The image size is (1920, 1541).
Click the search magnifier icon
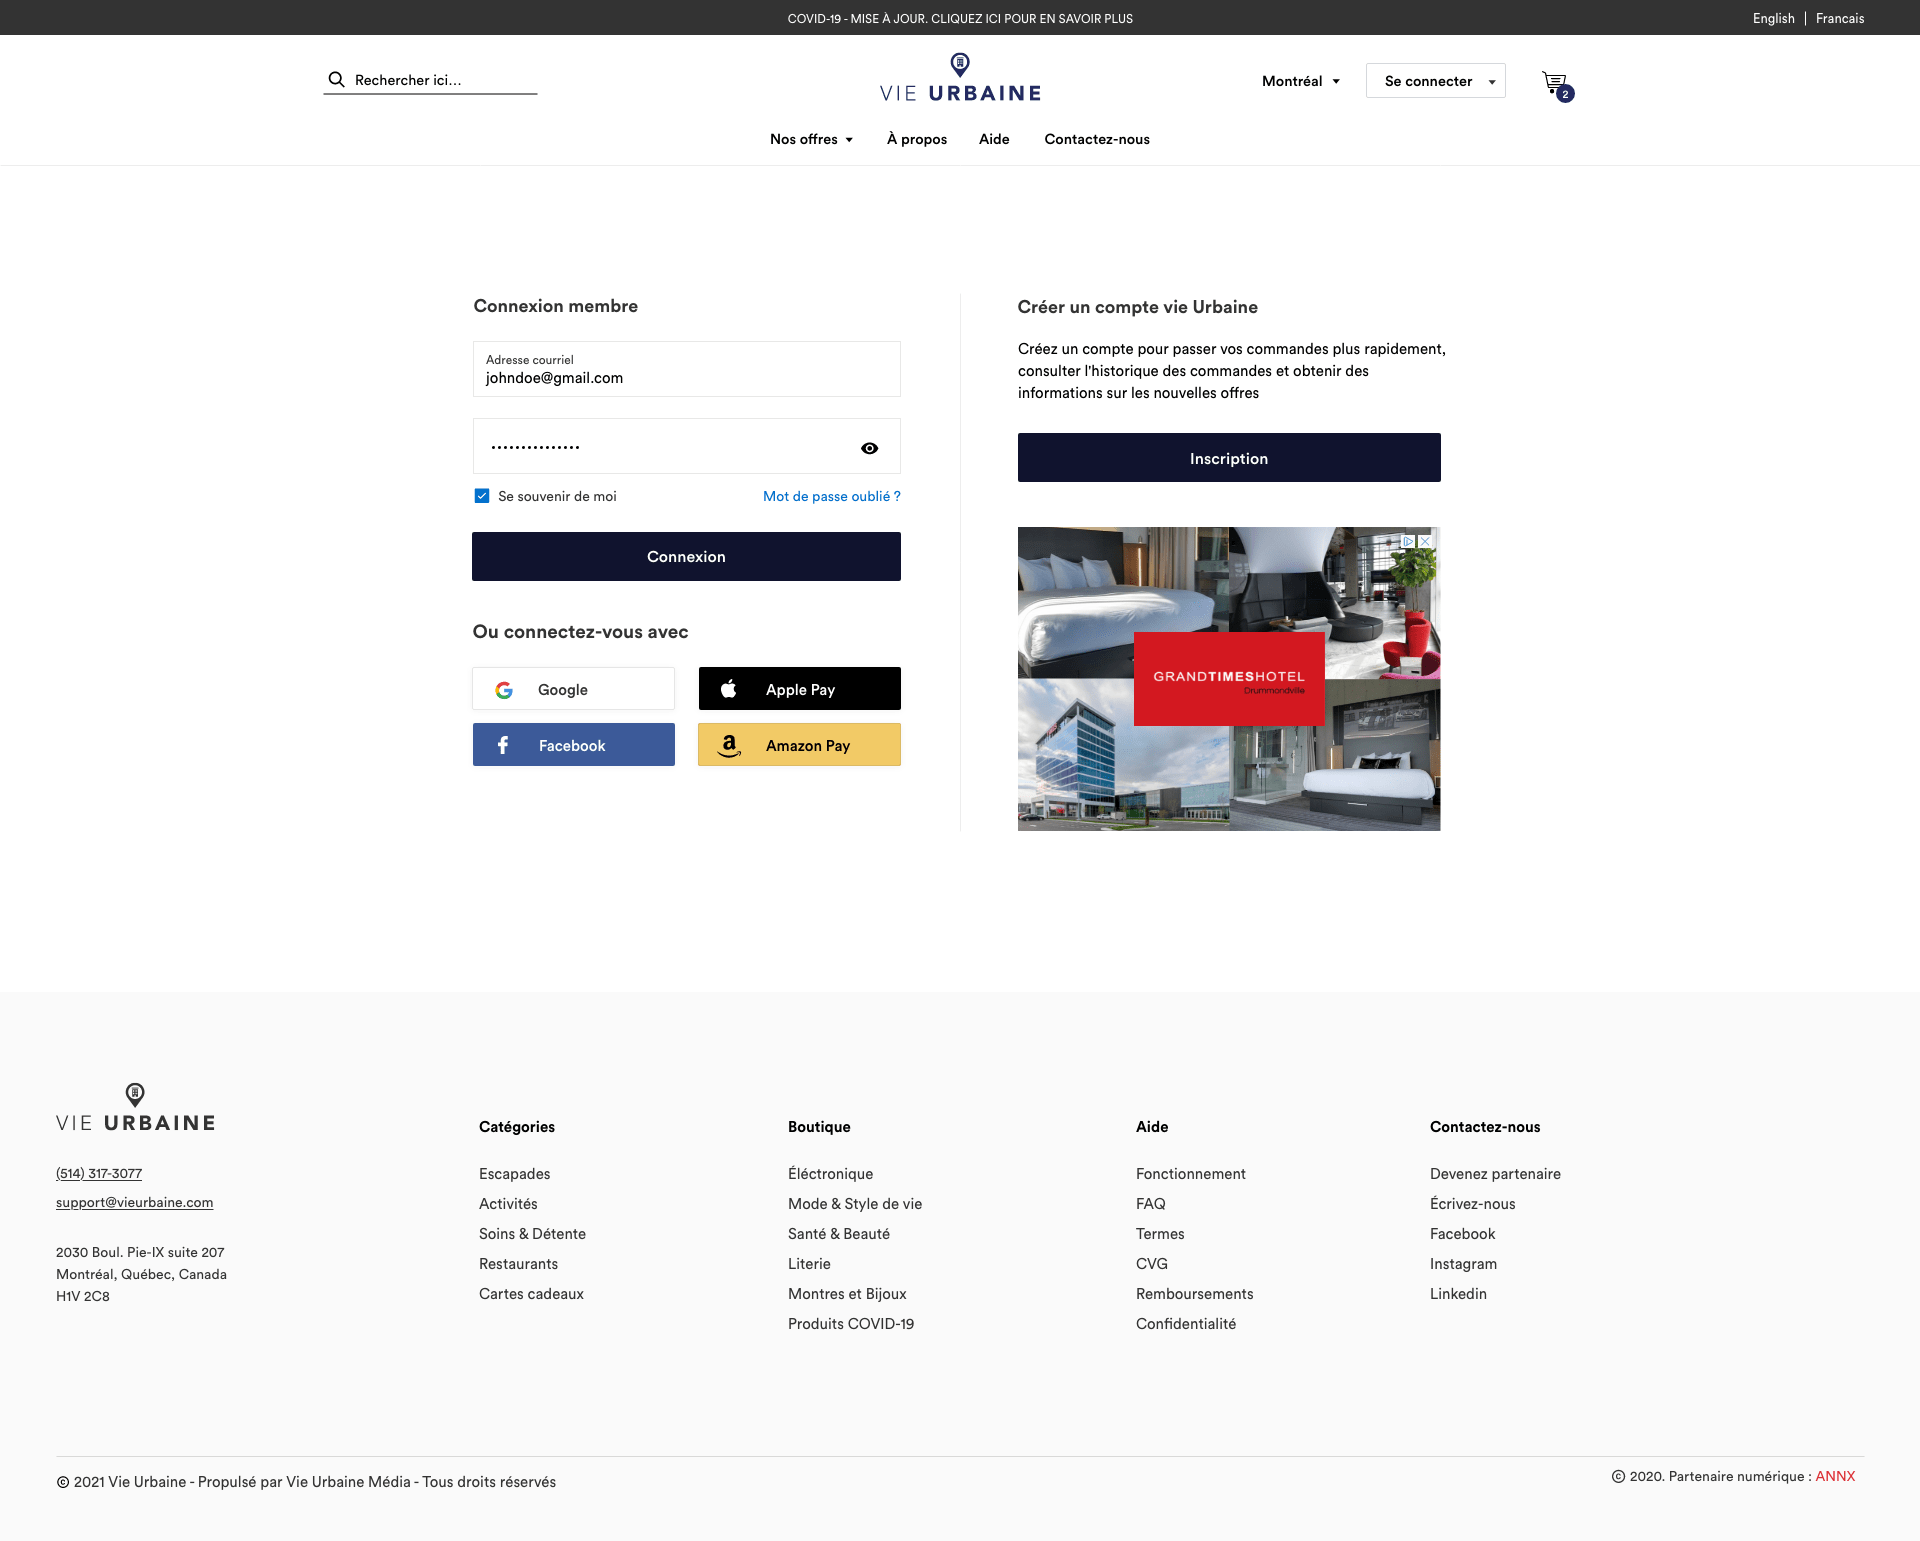click(x=336, y=80)
